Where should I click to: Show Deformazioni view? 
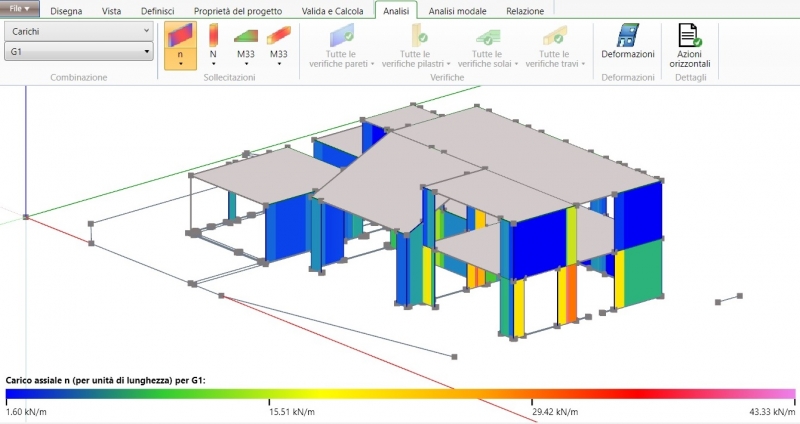pyautogui.click(x=628, y=42)
